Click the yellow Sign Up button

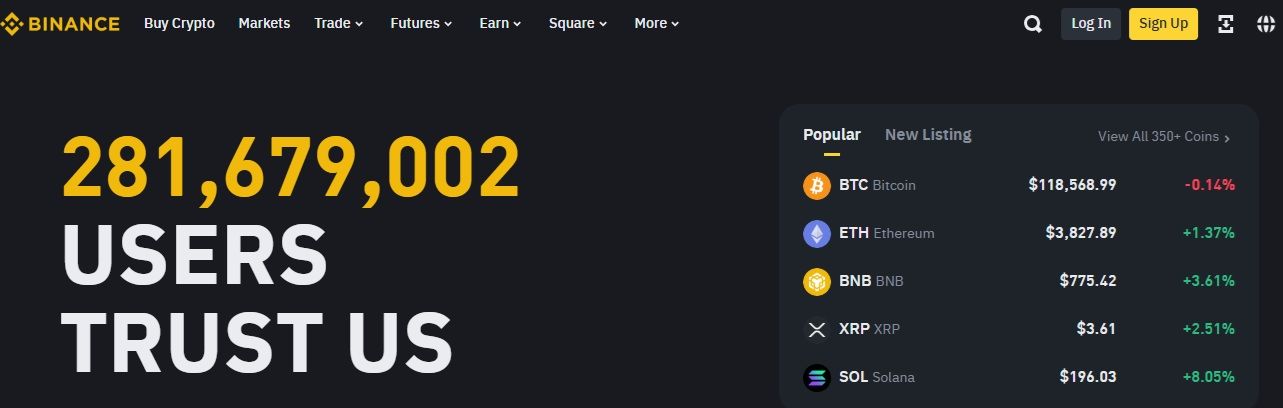[1163, 24]
